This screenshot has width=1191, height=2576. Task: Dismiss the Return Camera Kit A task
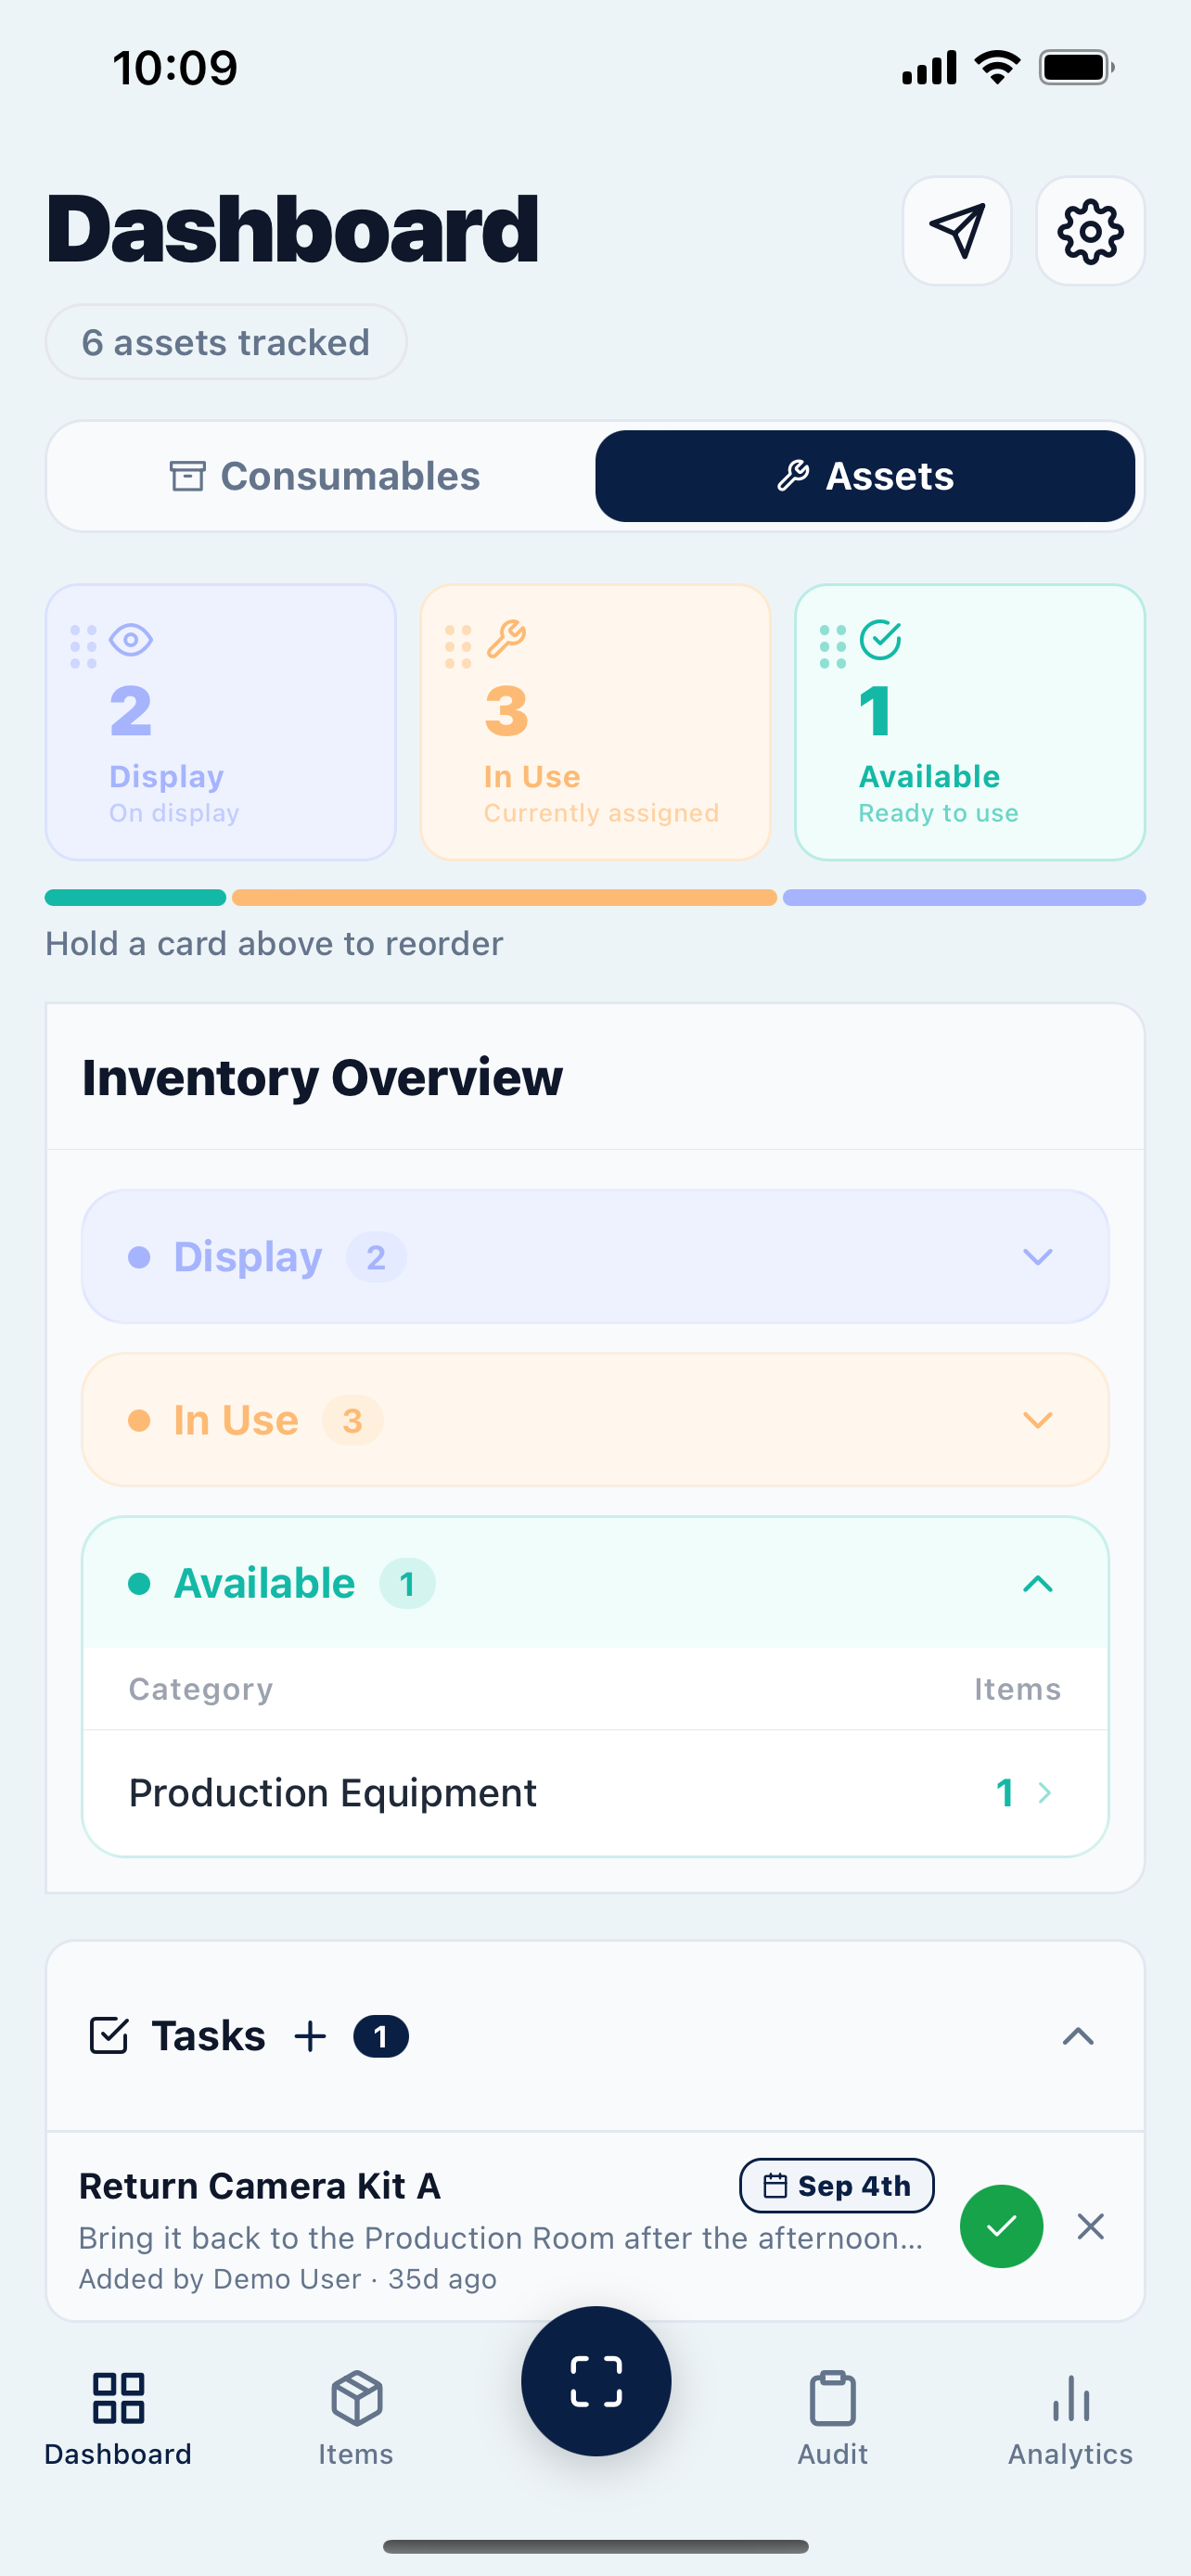[x=1090, y=2226]
